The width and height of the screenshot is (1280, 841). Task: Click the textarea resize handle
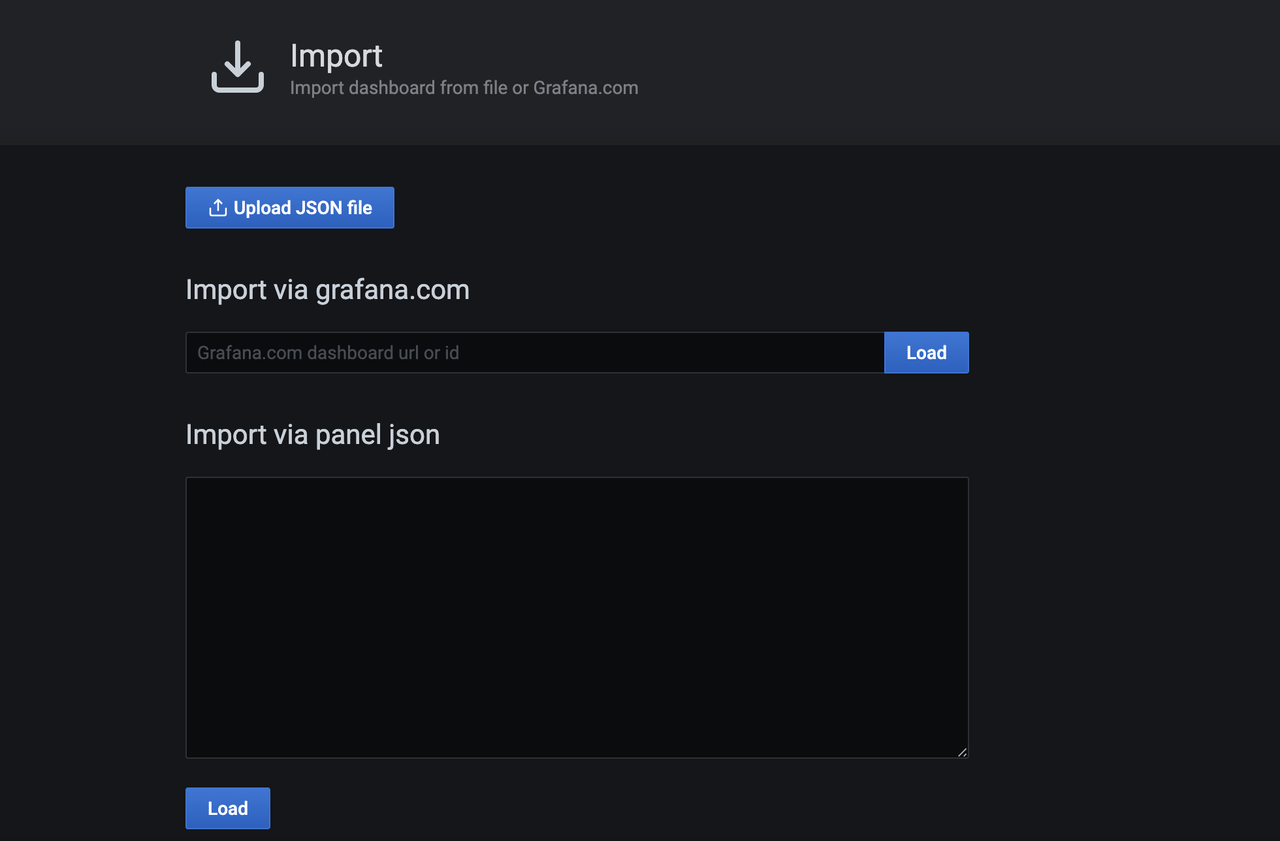tap(963, 752)
